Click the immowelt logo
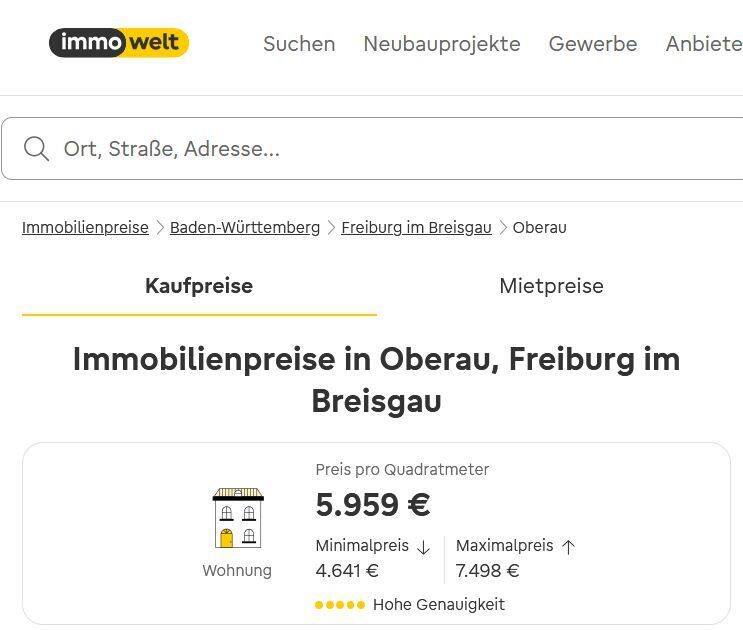743x630 pixels. pos(119,43)
